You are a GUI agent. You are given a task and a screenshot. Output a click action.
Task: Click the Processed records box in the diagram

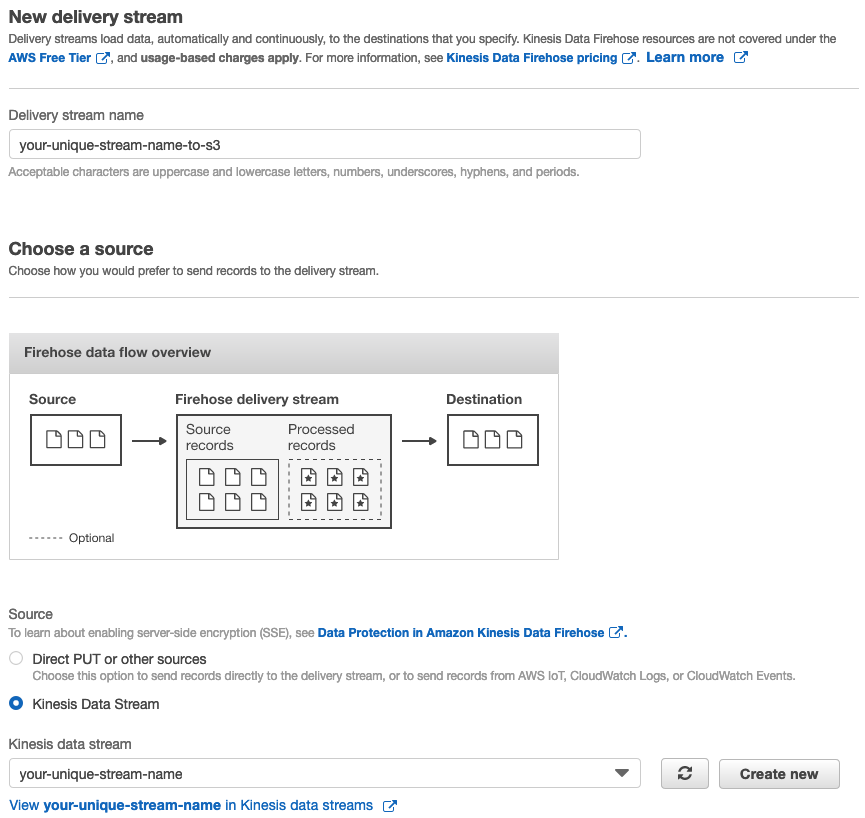pyautogui.click(x=333, y=490)
